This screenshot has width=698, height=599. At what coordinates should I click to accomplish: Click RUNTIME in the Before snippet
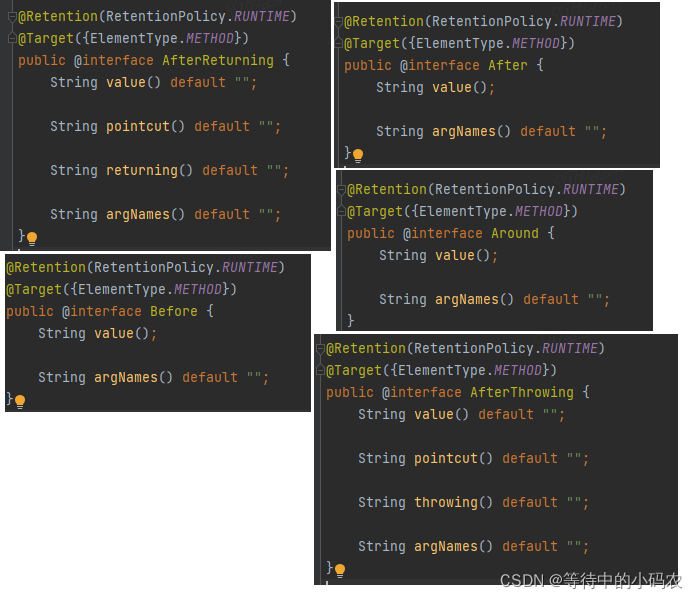coord(250,268)
